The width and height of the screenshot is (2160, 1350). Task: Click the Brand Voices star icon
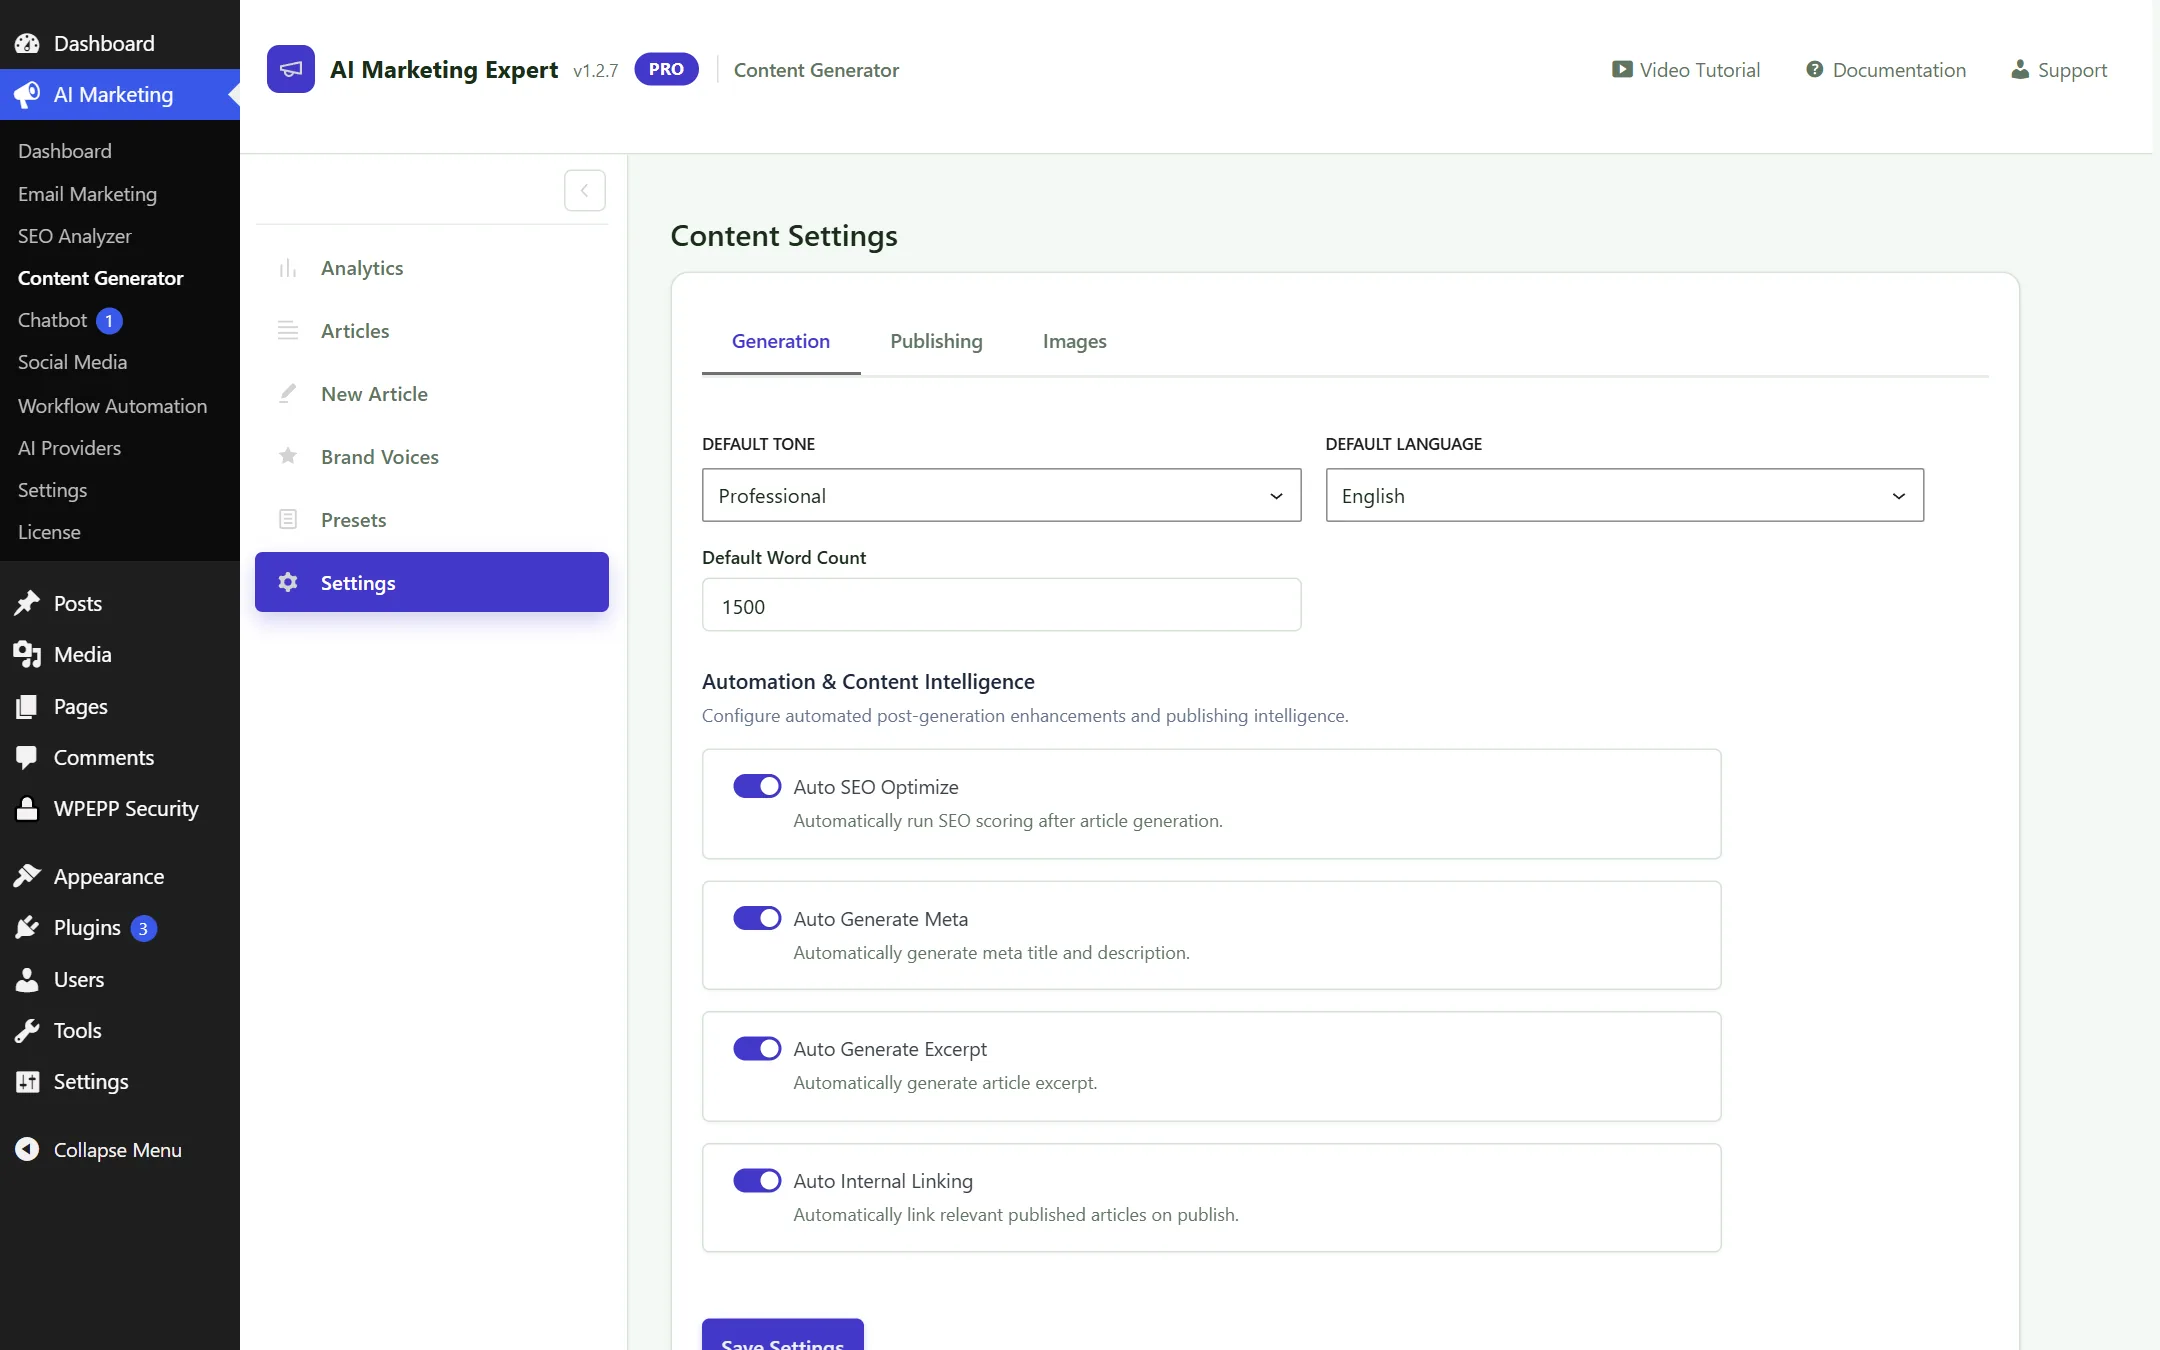click(288, 456)
